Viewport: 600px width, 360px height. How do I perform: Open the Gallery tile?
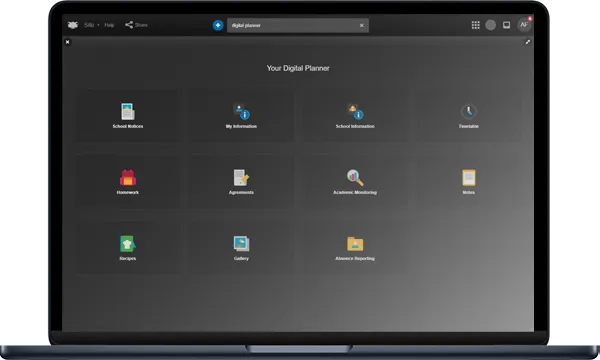click(x=241, y=248)
